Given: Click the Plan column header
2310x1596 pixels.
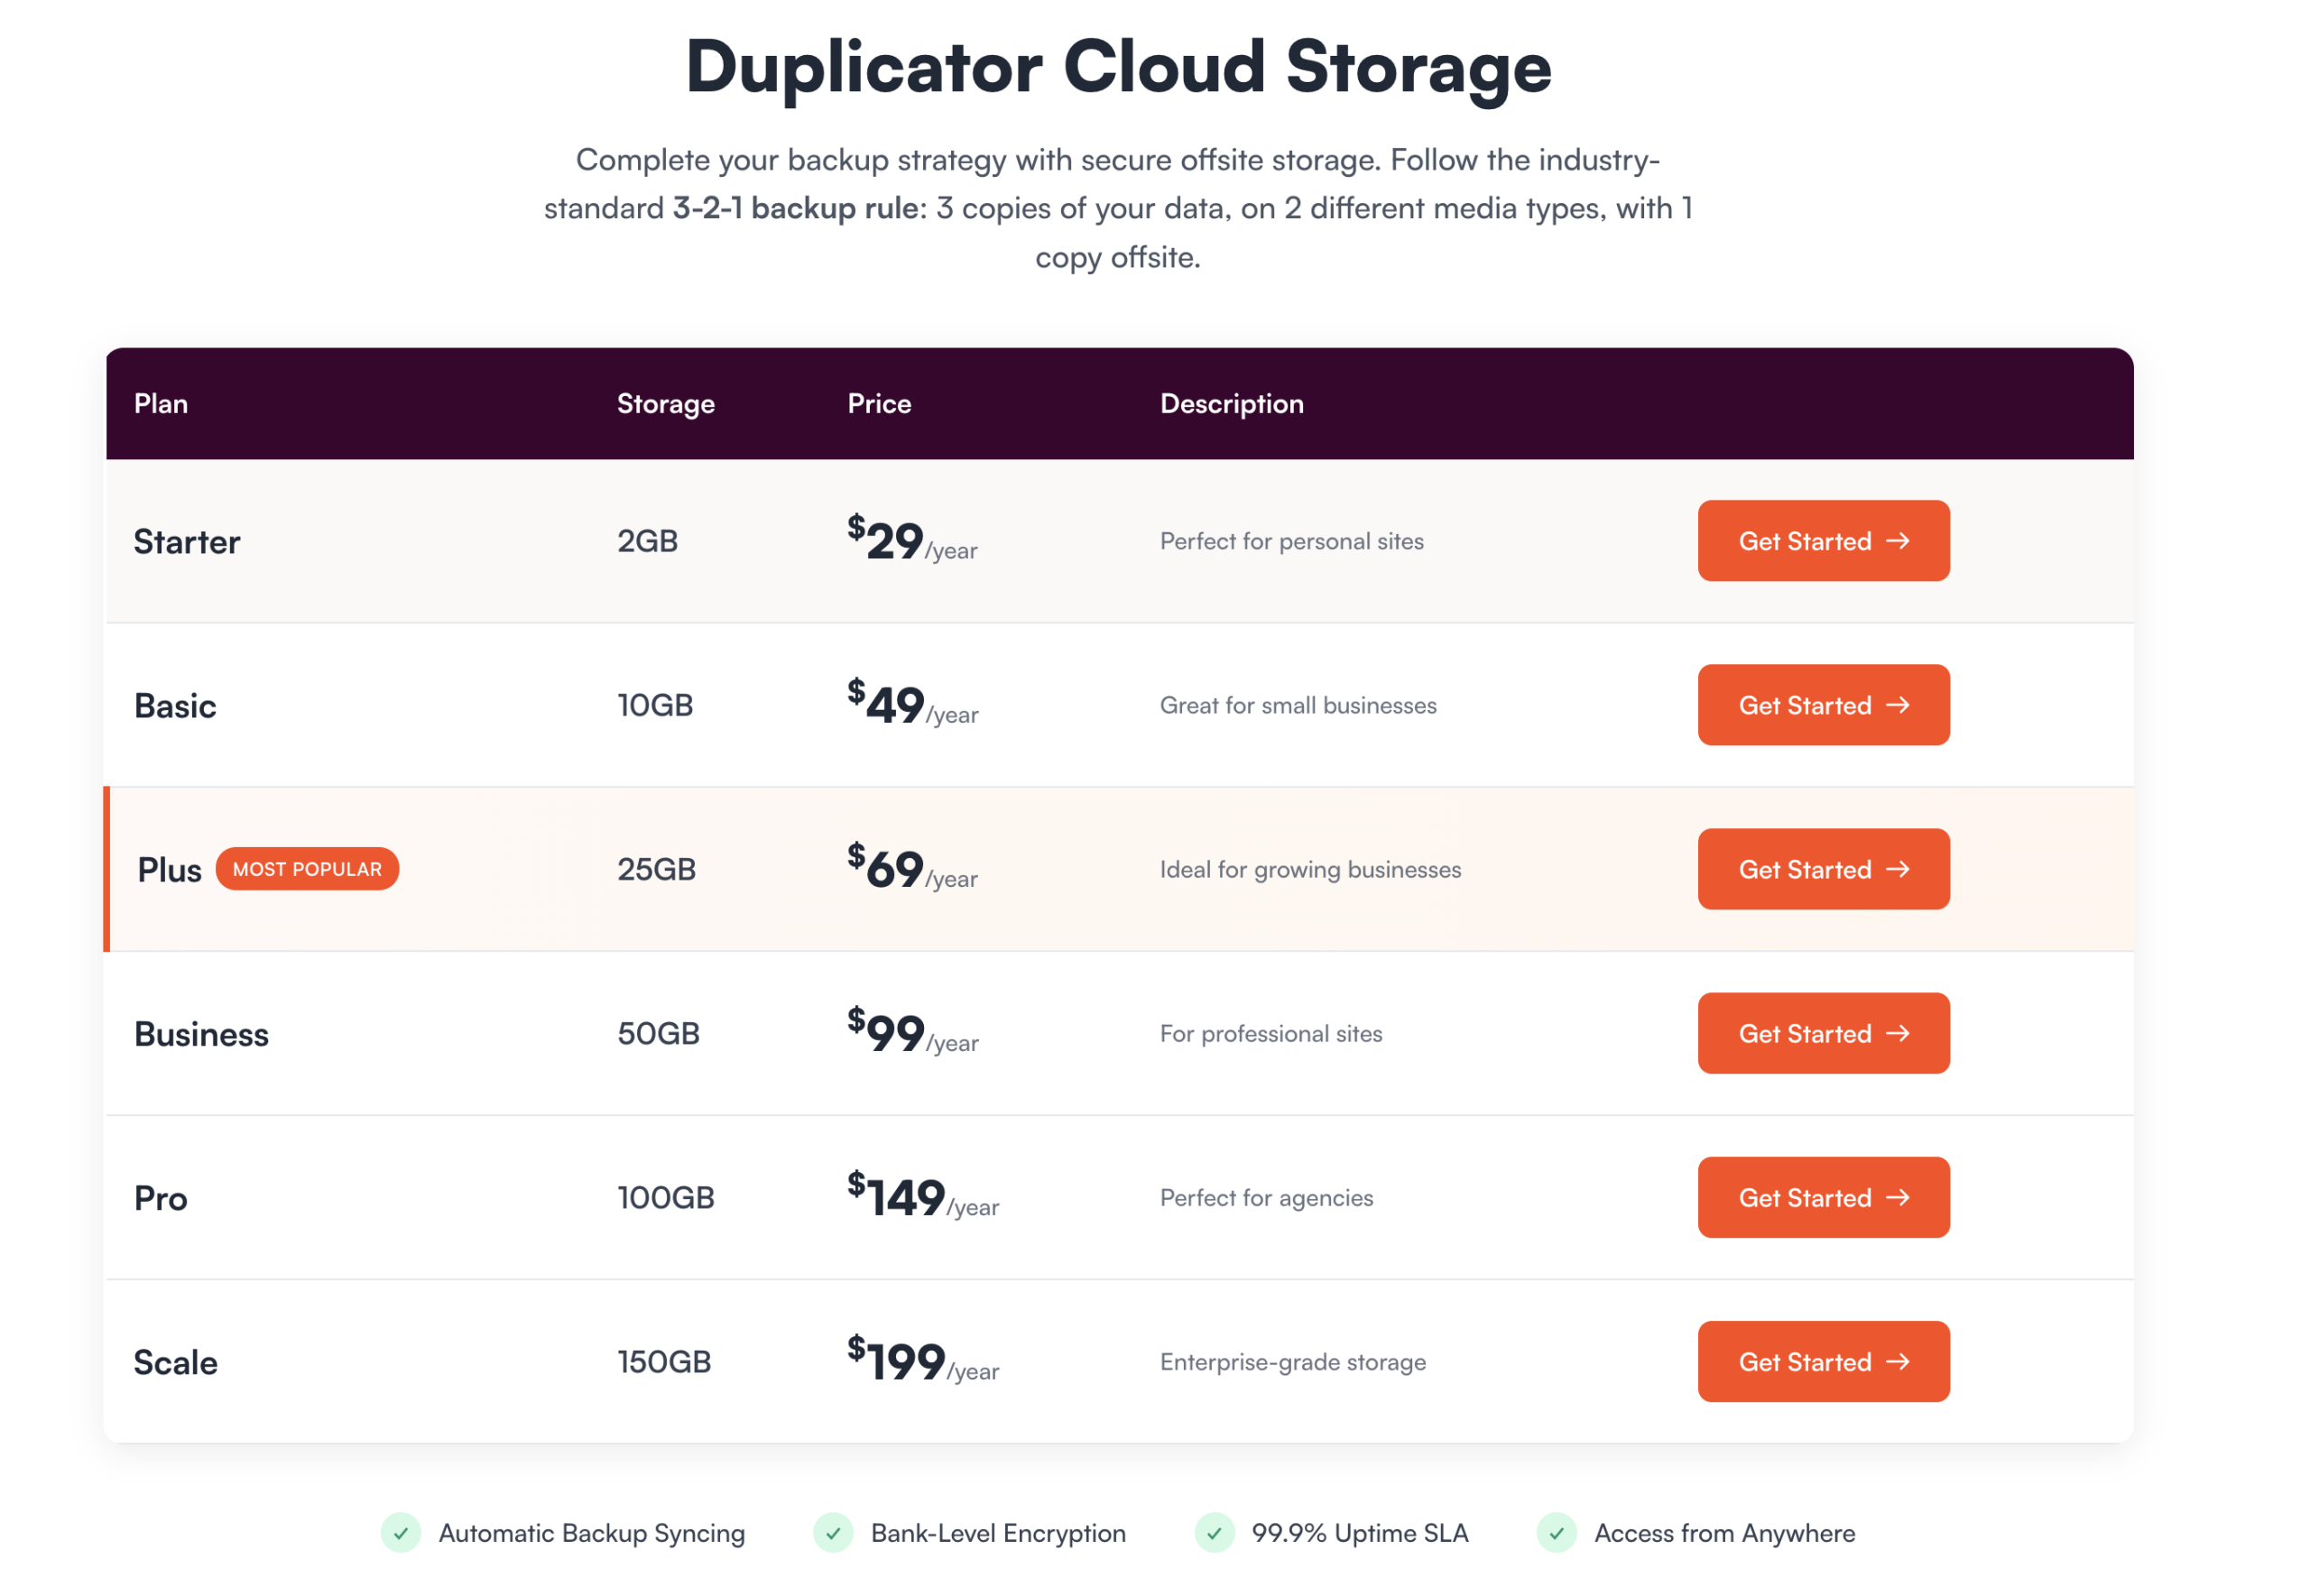Looking at the screenshot, I should tap(161, 404).
